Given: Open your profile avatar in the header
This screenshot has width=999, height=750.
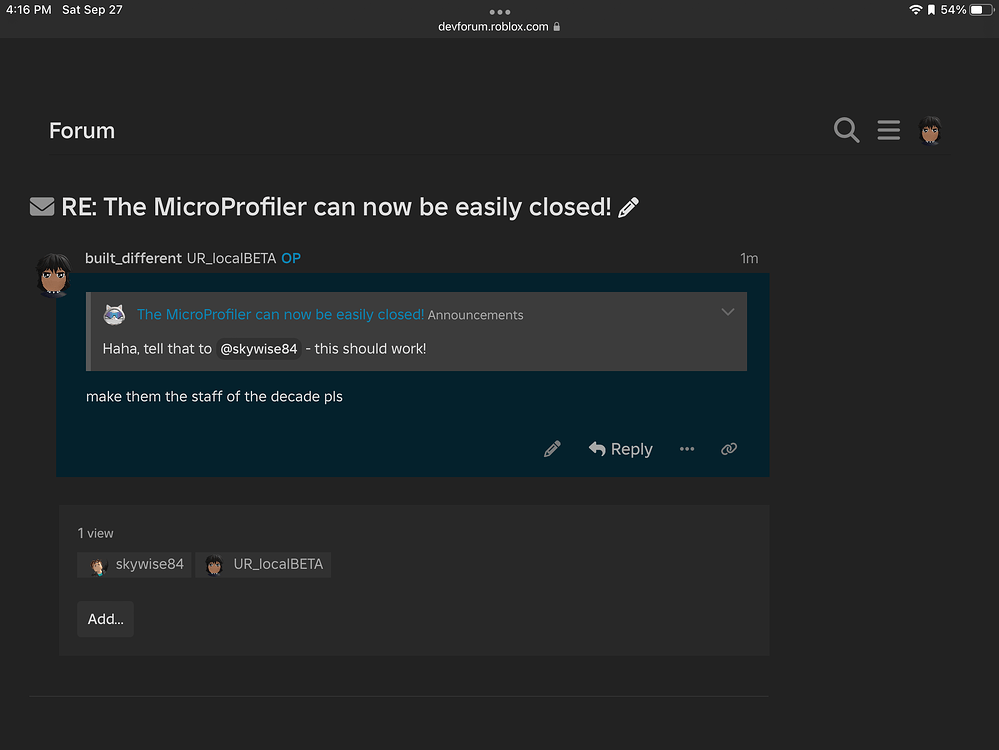Looking at the screenshot, I should point(930,131).
